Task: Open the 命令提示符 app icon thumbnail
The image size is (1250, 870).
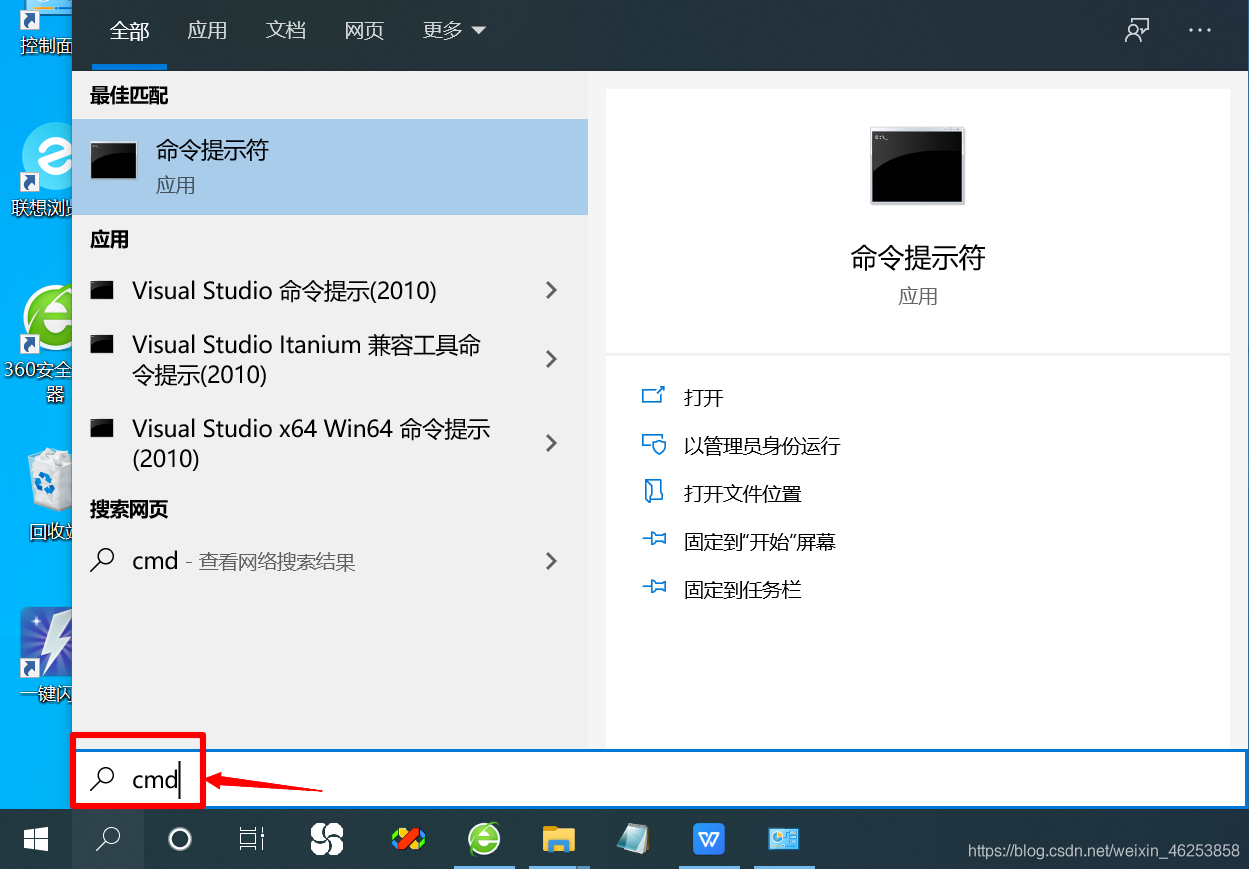Action: (113, 160)
